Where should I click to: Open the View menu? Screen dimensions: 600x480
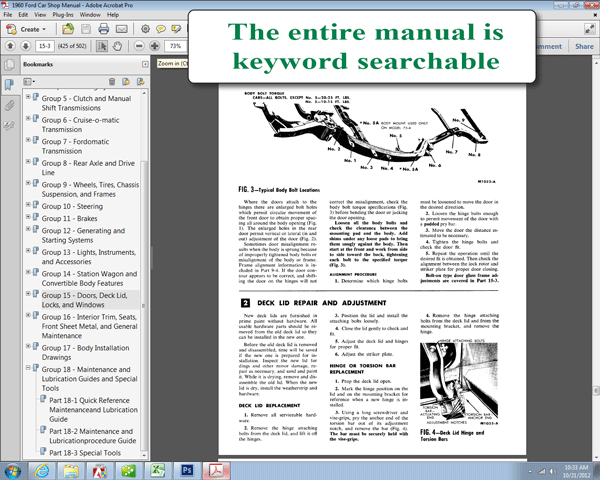tap(40, 15)
